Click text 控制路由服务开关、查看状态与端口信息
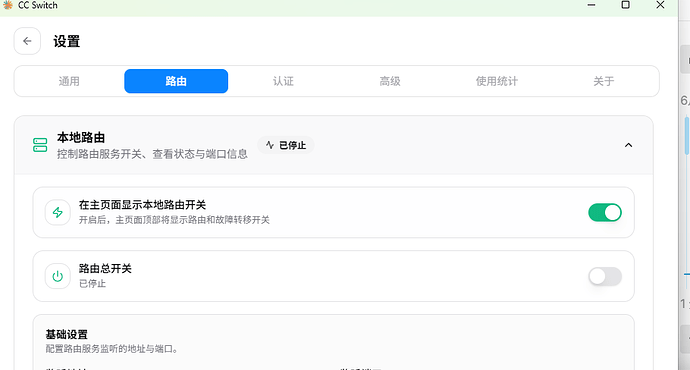 (152, 154)
